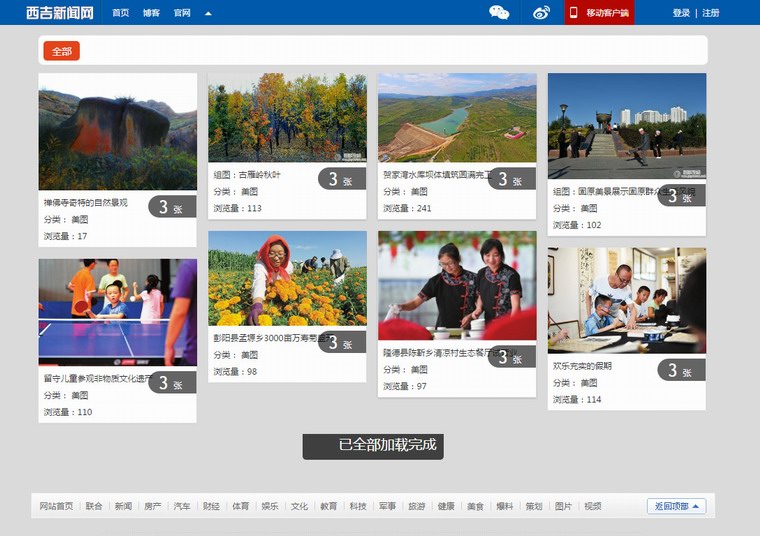Viewport: 760px width, 536px height.
Task: Click the title 彭阳县孟塬乡3000亩万寿菊
Action: 274,338
